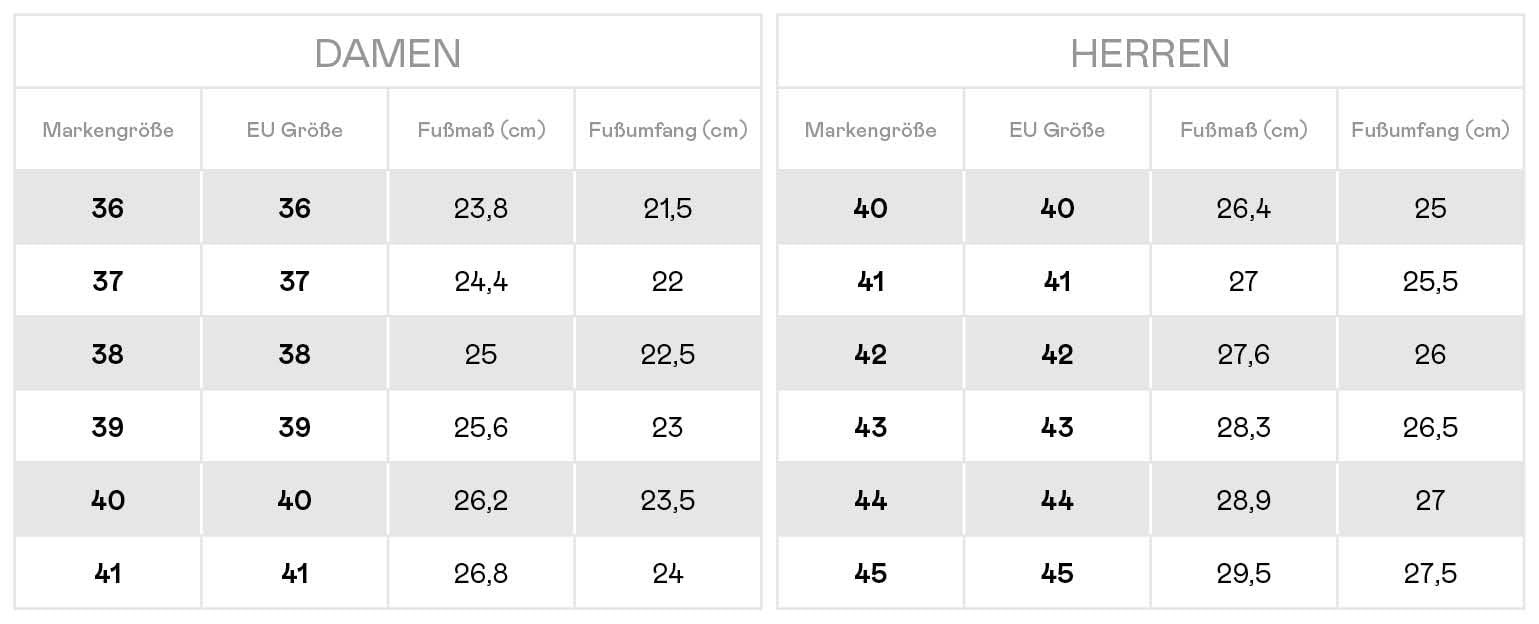This screenshot has width=1539, height=624.
Task: Select the 28,3 Fußmaß cell
Action: tap(1243, 427)
